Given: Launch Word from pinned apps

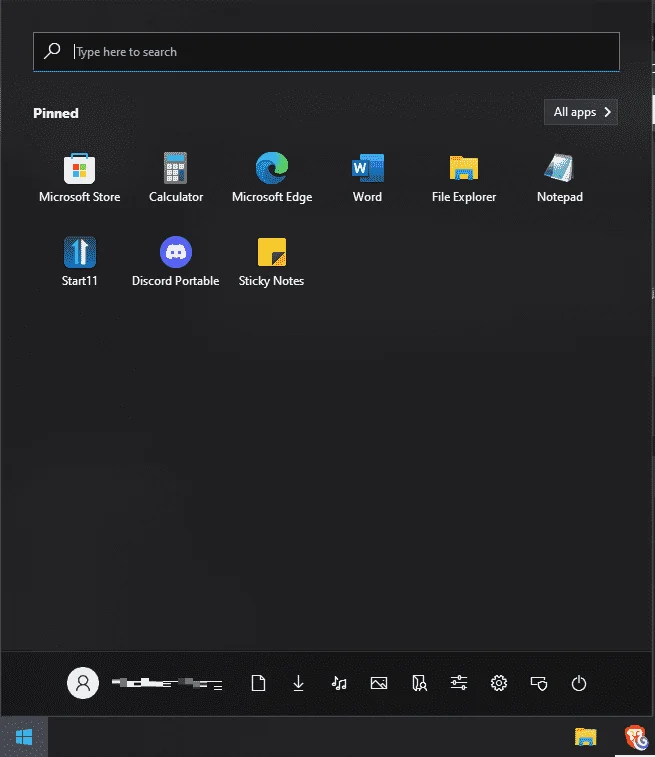Looking at the screenshot, I should click(x=367, y=178).
